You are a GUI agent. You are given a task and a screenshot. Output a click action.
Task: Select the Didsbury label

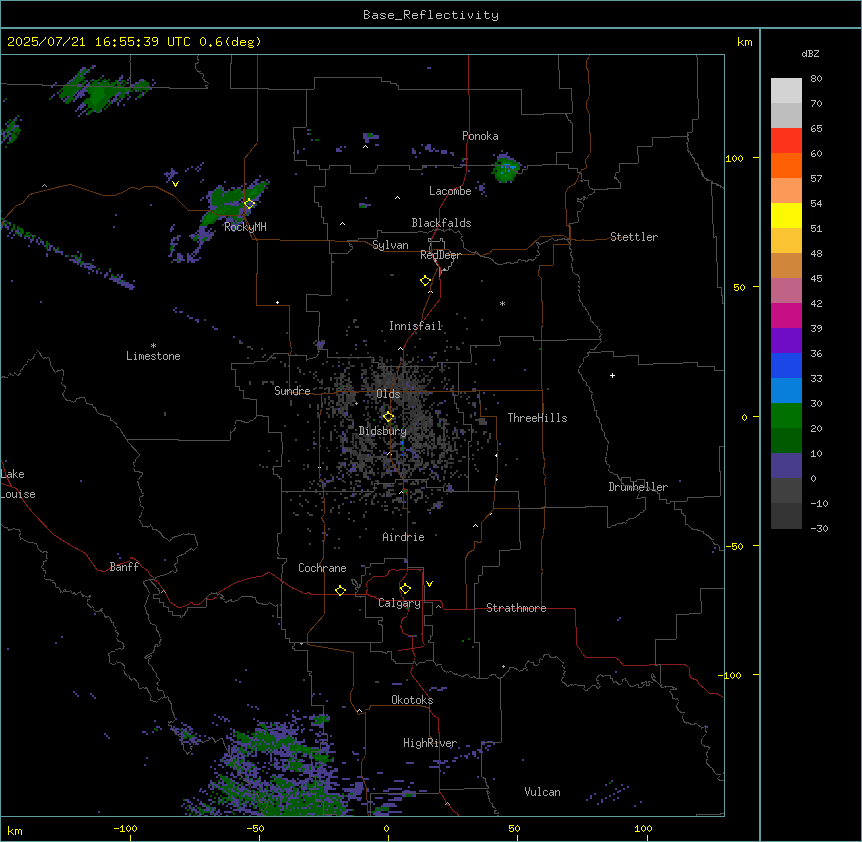pos(383,431)
